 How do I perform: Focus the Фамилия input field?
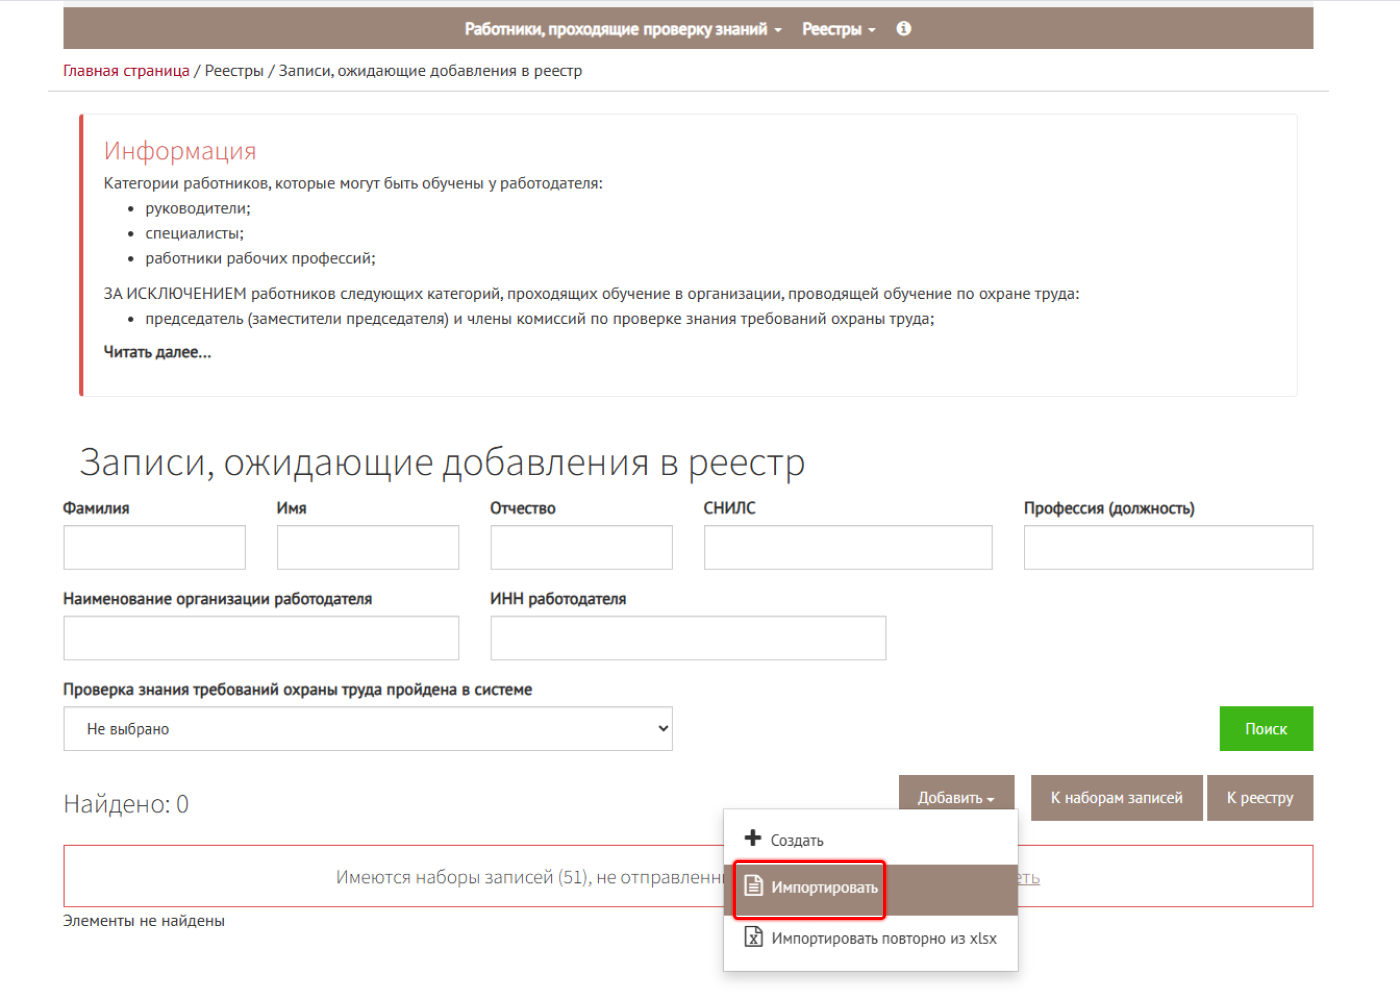click(154, 547)
